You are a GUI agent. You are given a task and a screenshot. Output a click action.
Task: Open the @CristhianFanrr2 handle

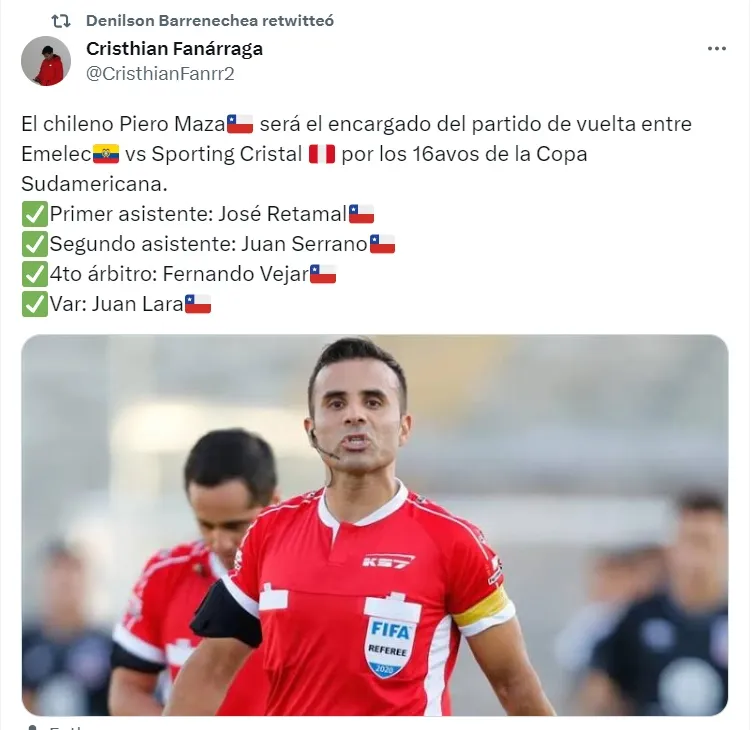click(160, 73)
